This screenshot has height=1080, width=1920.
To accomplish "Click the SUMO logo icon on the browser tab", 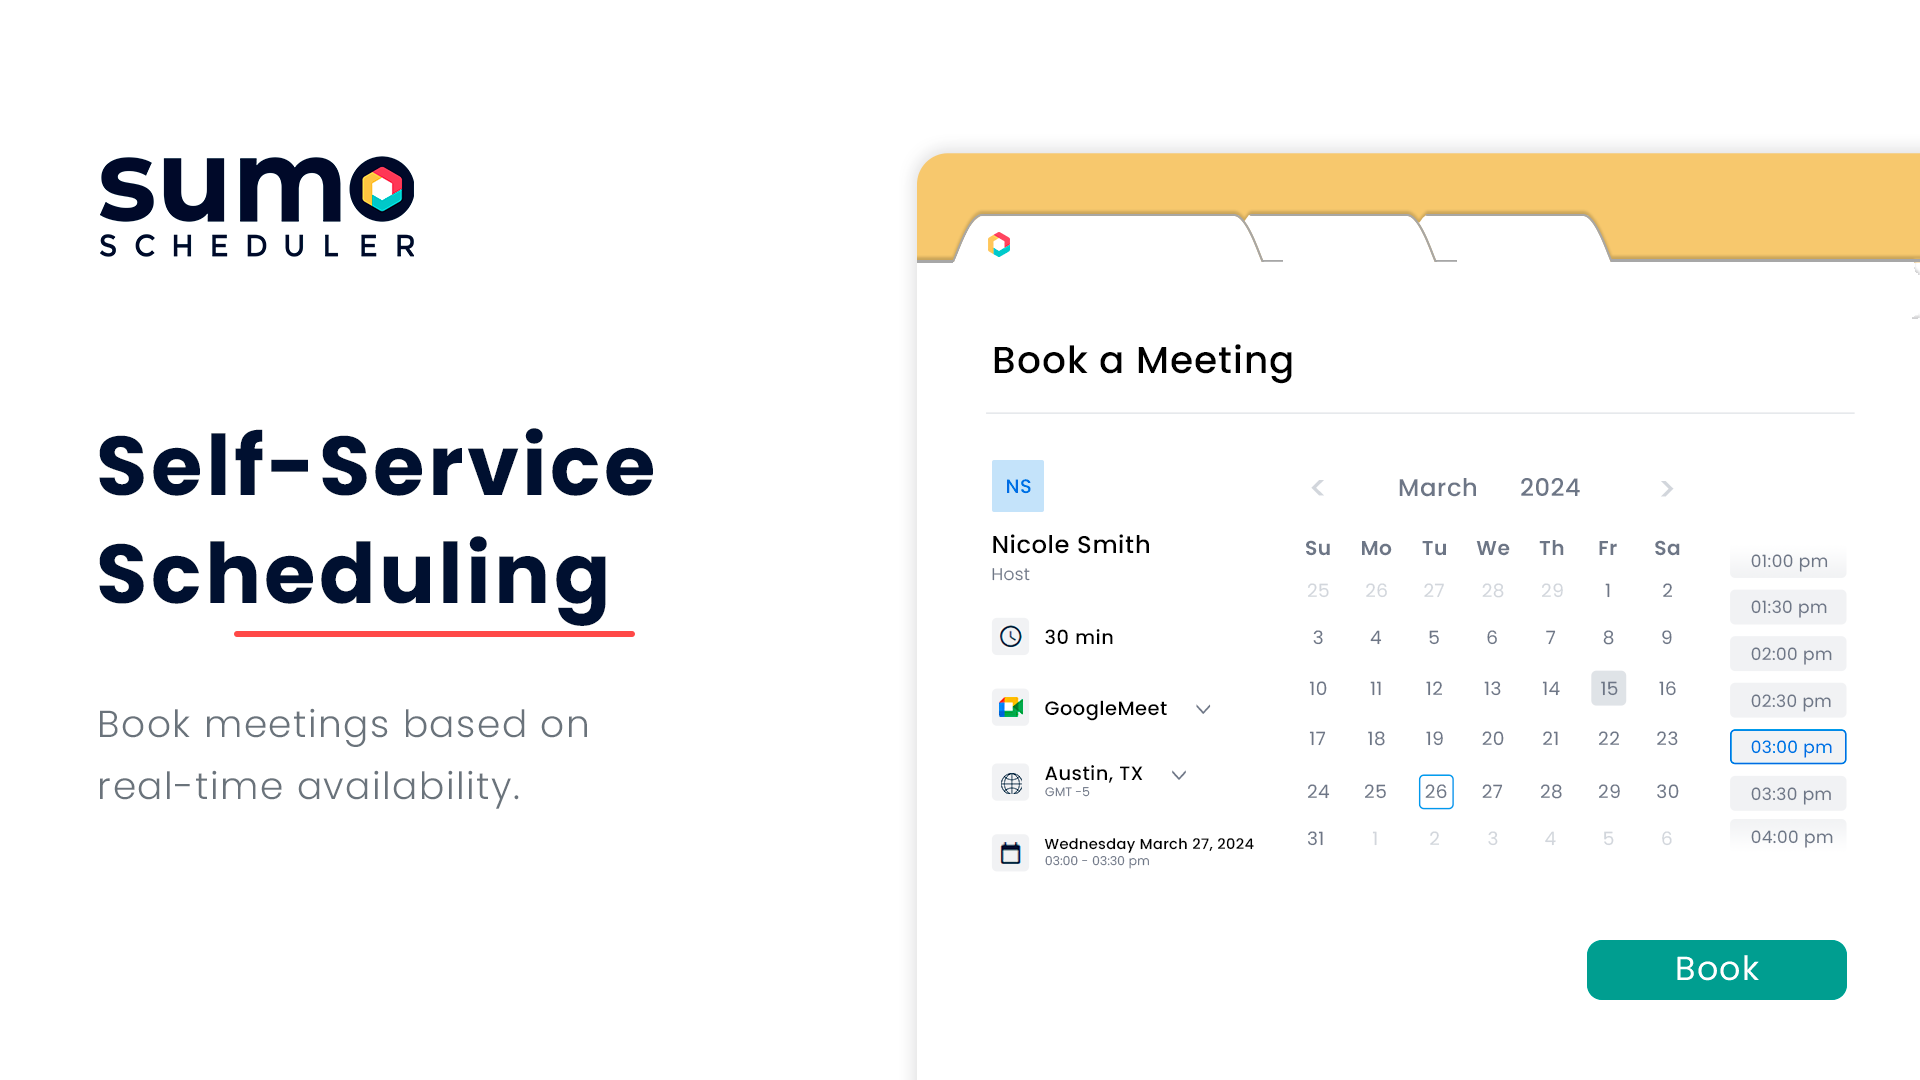I will pyautogui.click(x=1000, y=244).
